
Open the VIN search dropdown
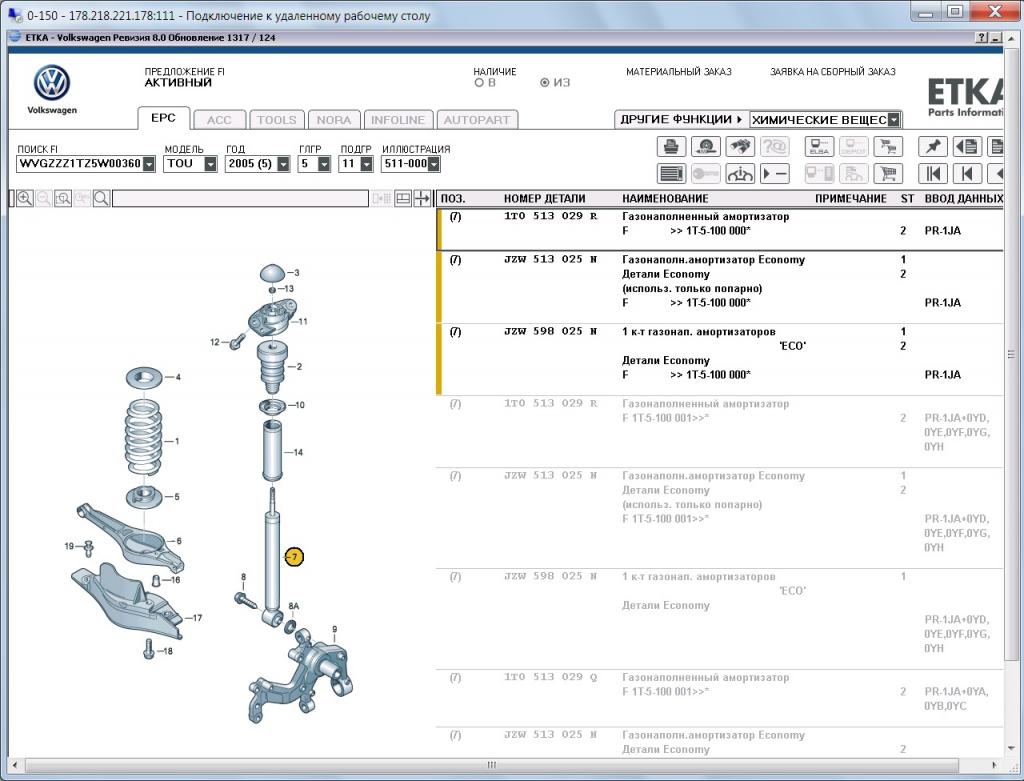click(149, 164)
